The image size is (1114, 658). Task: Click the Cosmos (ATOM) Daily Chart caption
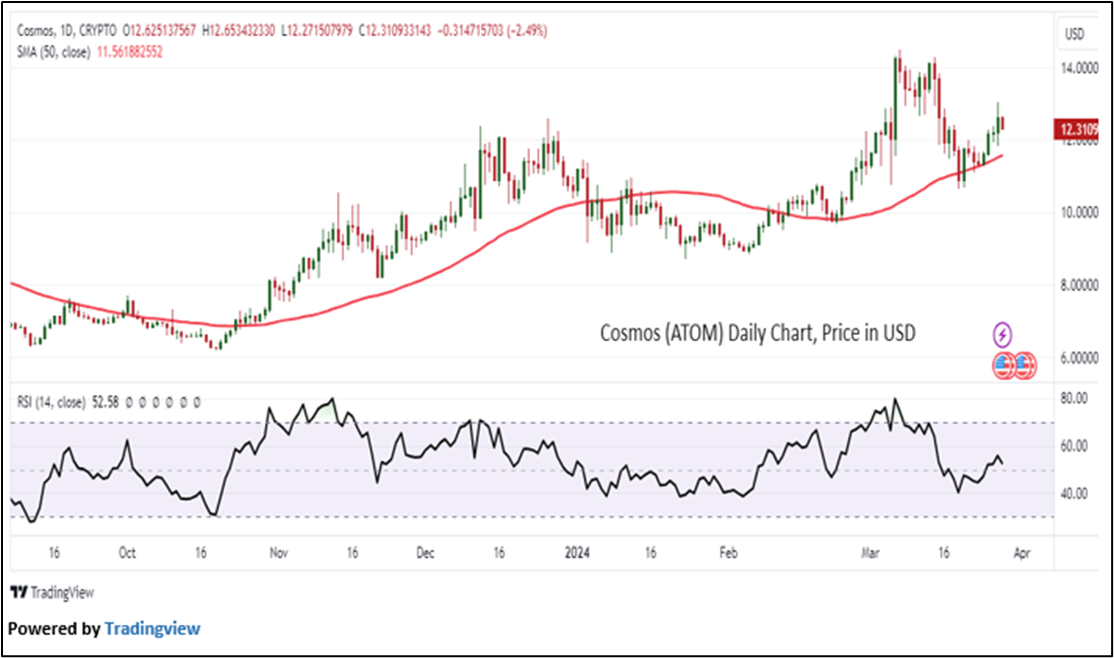[757, 333]
